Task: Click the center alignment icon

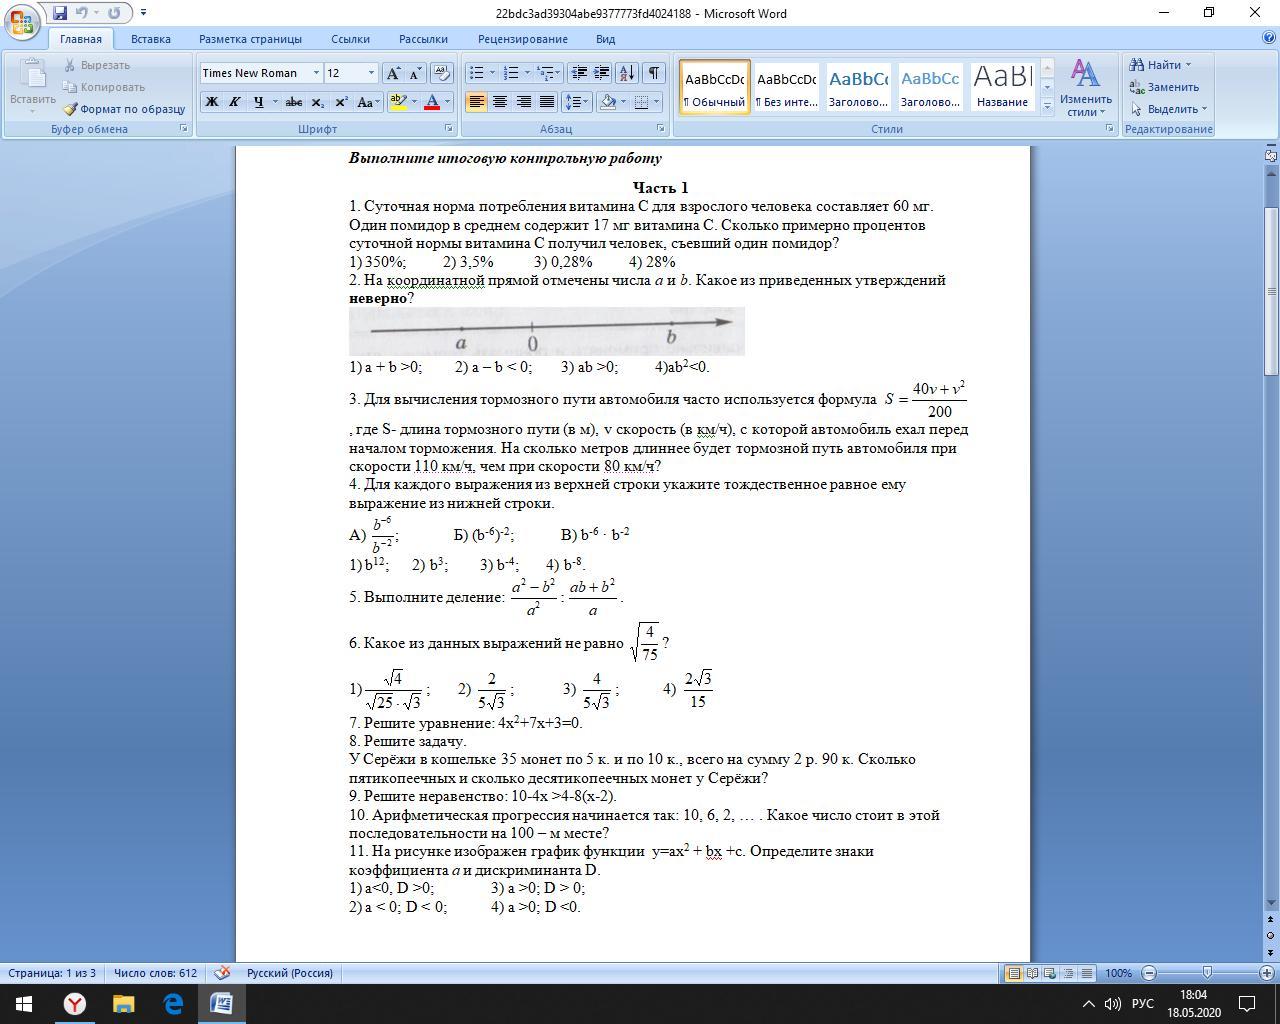Action: (x=499, y=102)
